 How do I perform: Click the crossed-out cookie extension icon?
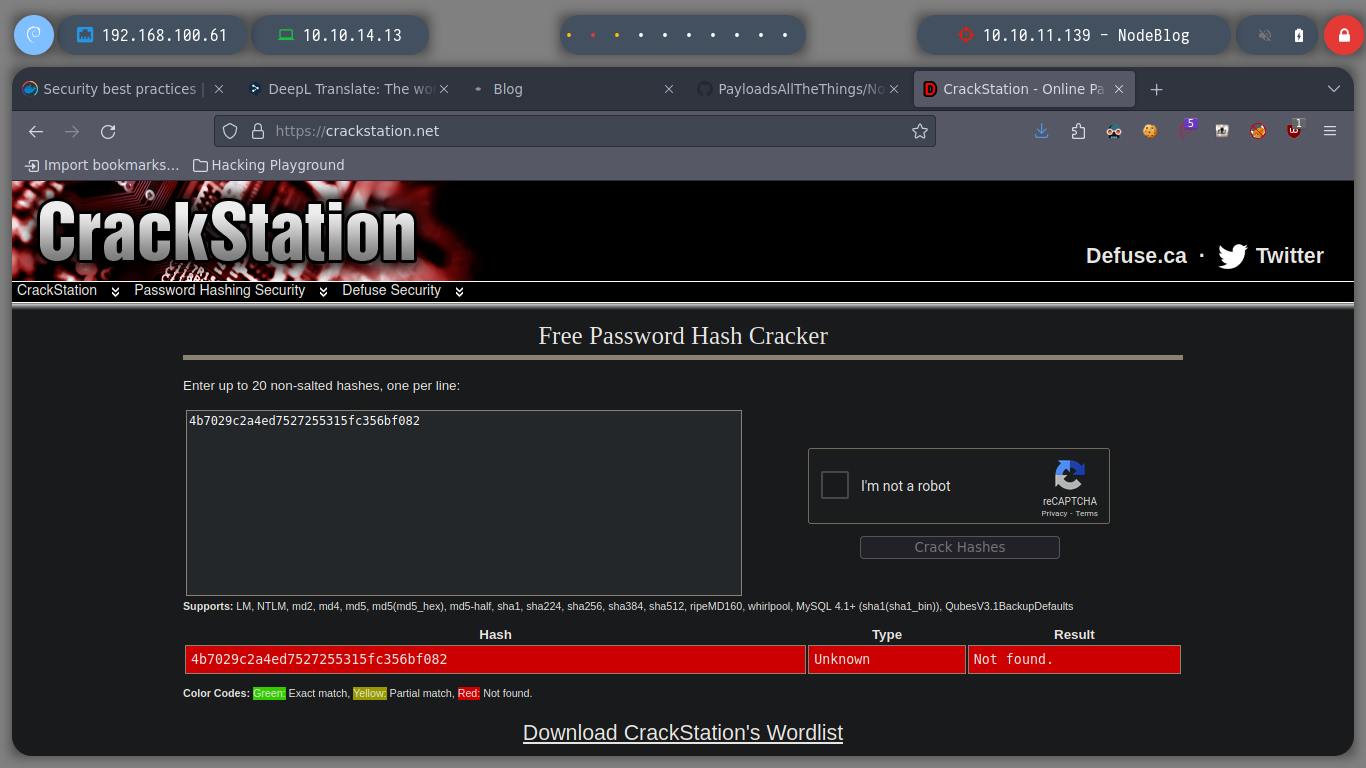[x=1258, y=131]
